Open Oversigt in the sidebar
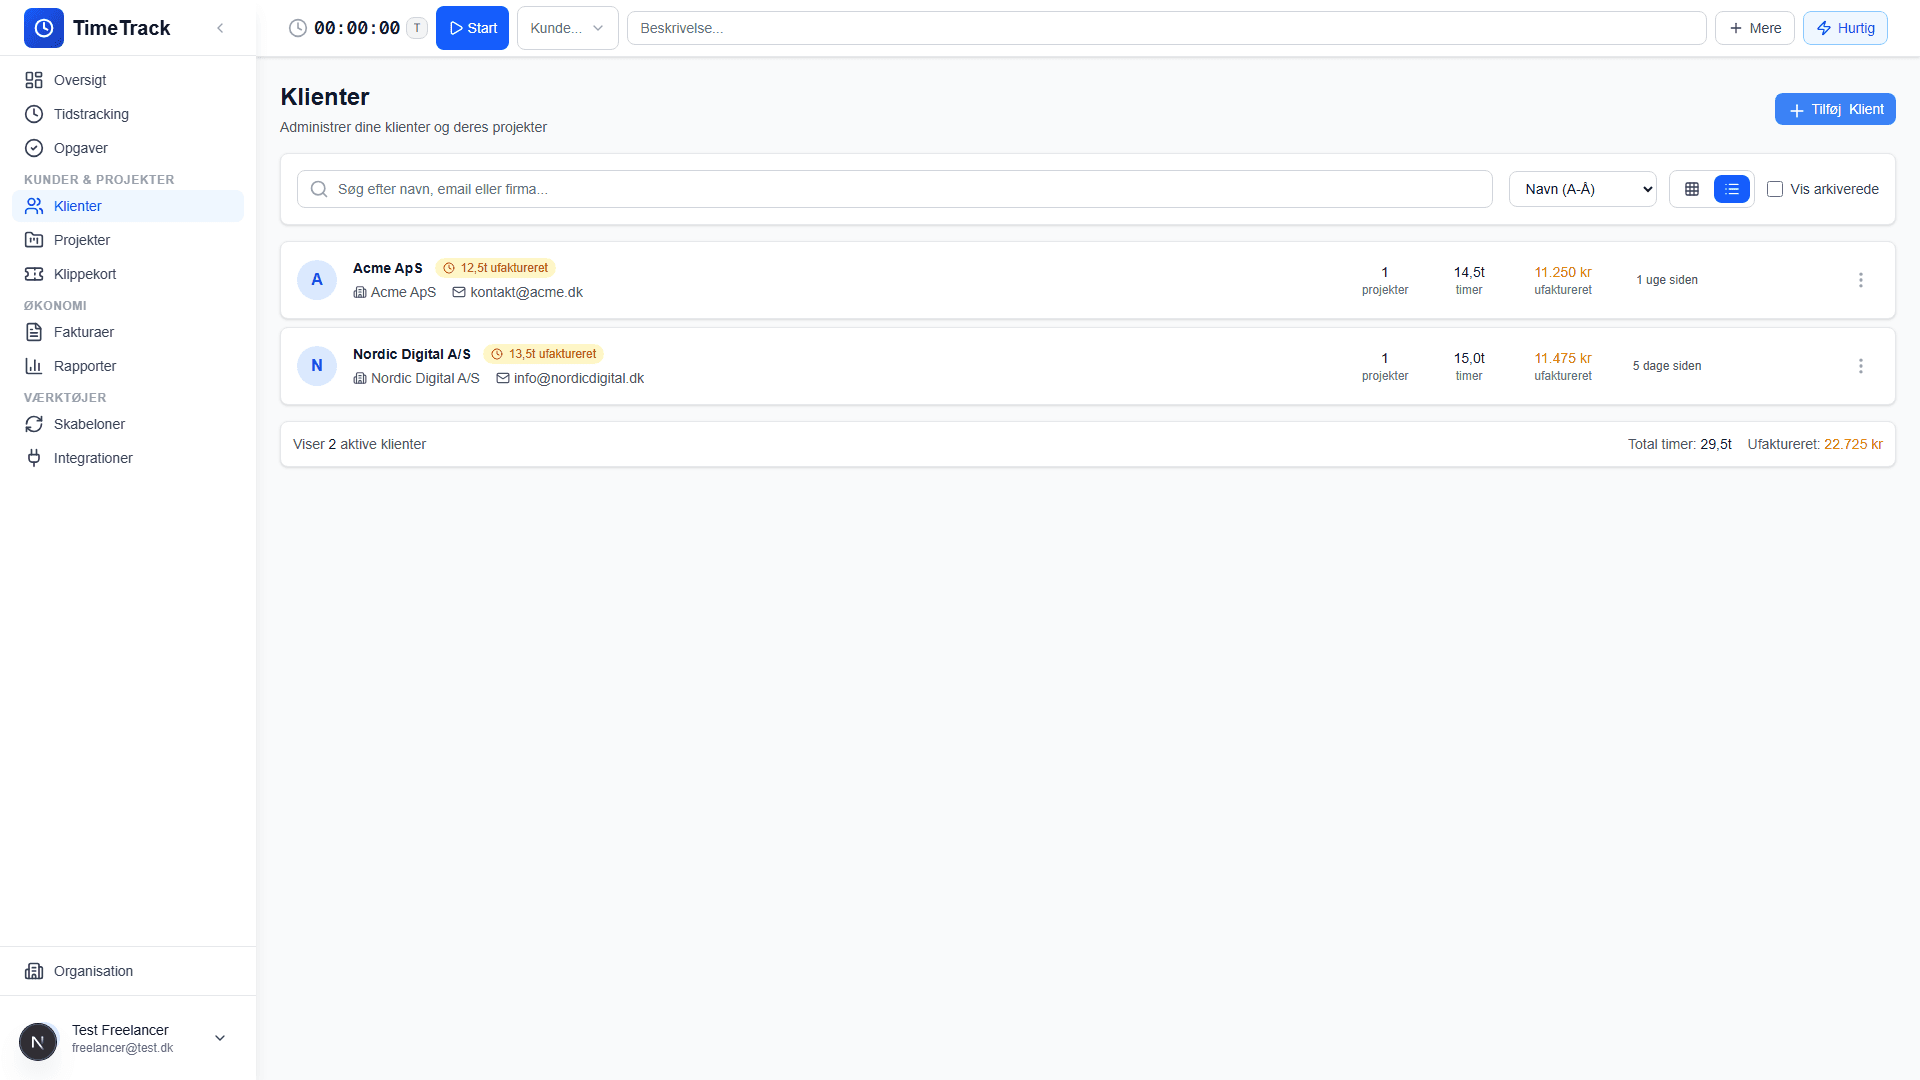This screenshot has width=1920, height=1080. click(128, 80)
